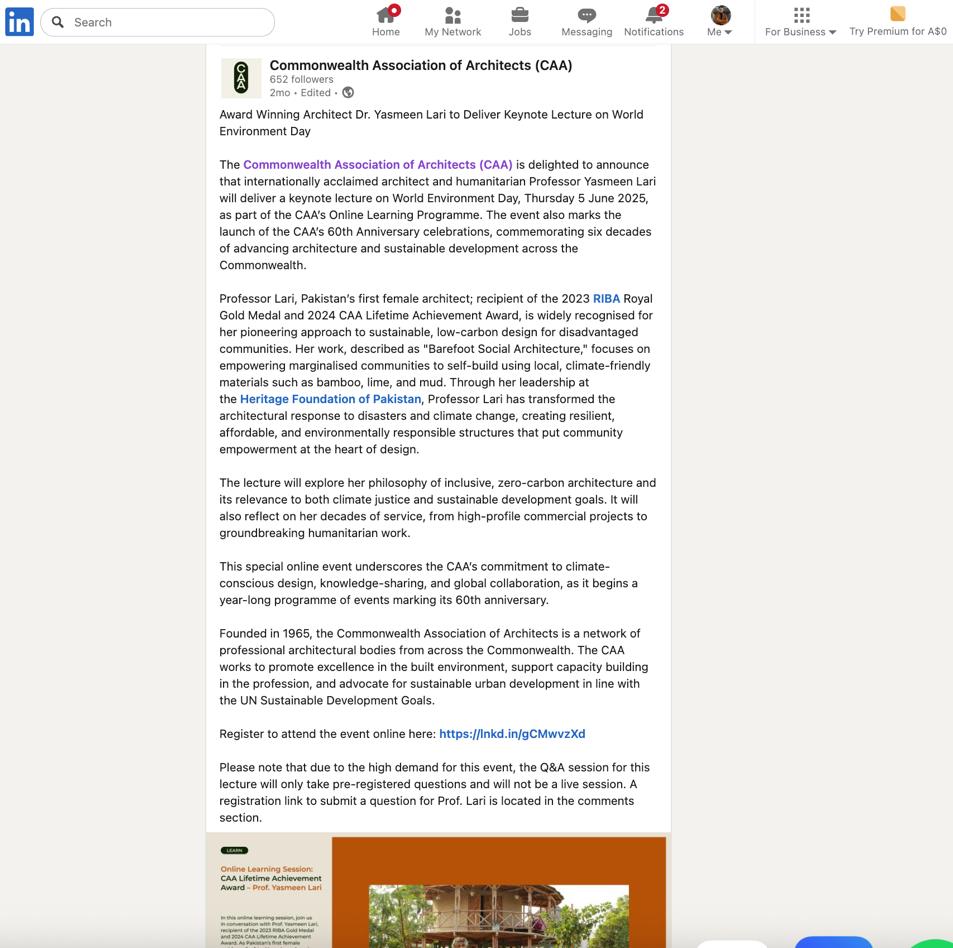
Task: Open the purple CAA mention link in post
Action: click(377, 165)
